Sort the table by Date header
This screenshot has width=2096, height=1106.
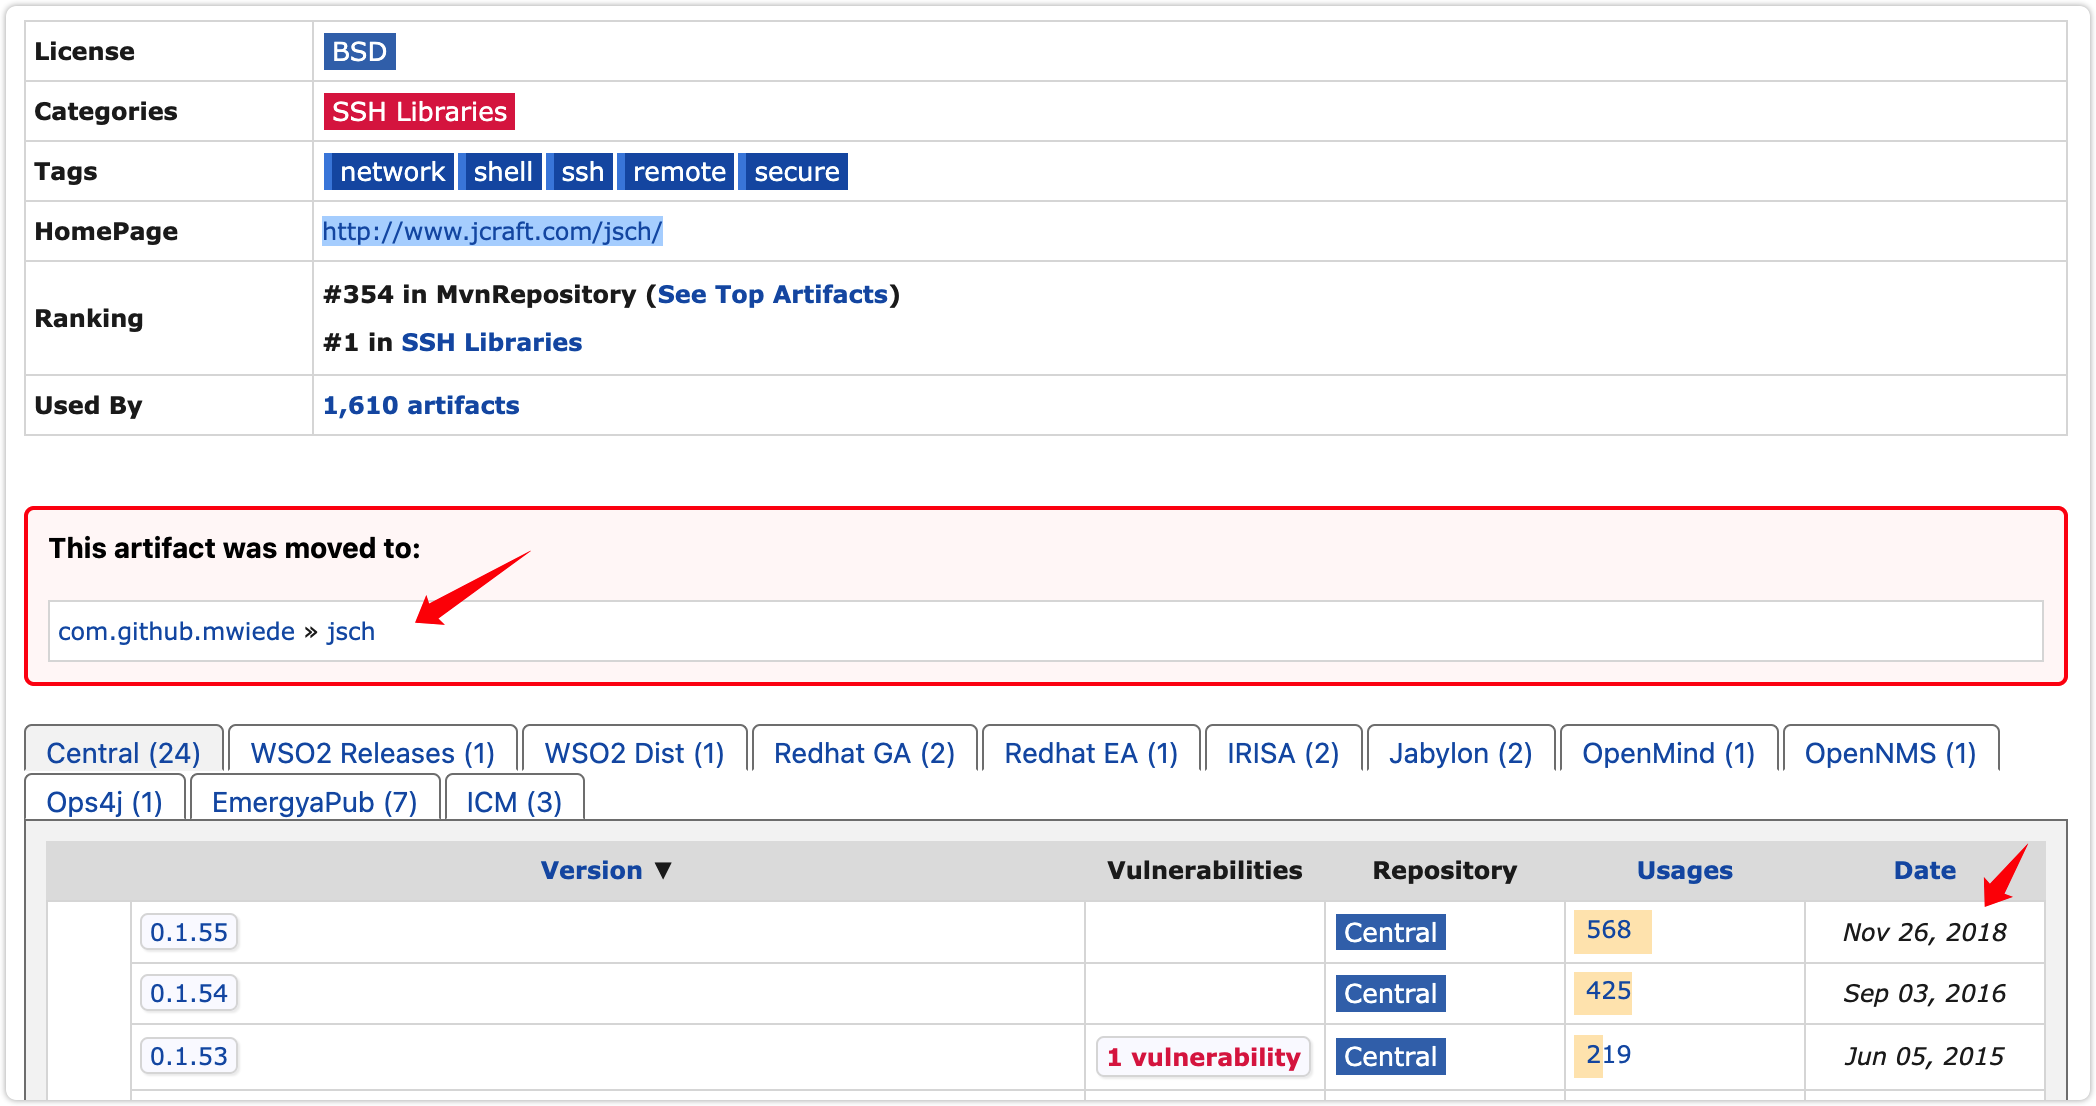pyautogui.click(x=1924, y=871)
